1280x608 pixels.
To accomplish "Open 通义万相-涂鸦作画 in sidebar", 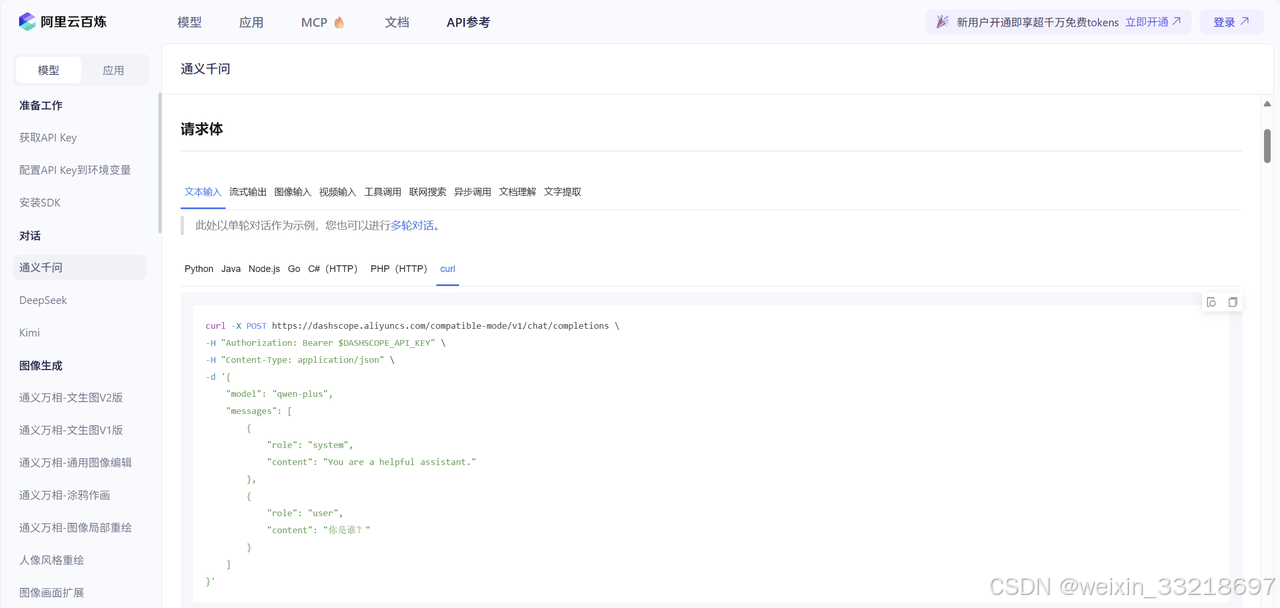I will coord(64,495).
